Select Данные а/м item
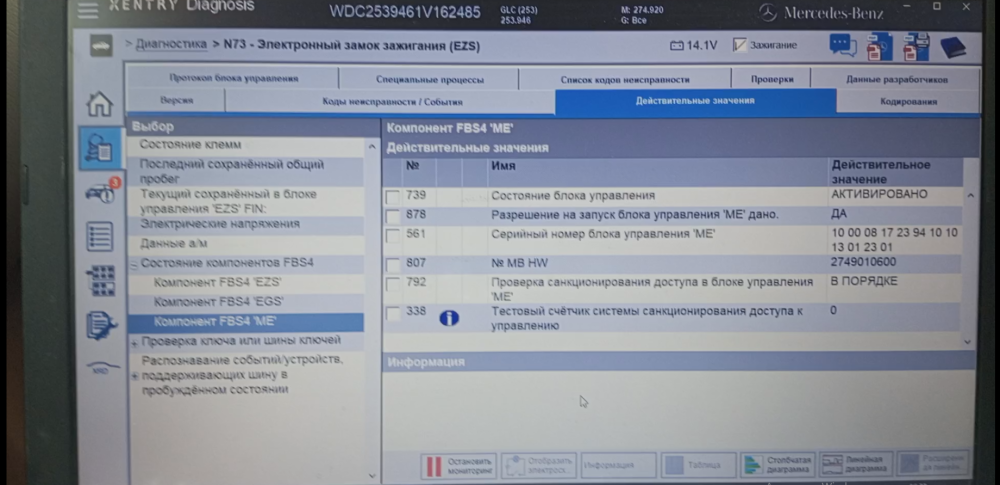The width and height of the screenshot is (1000, 485). coord(246,244)
